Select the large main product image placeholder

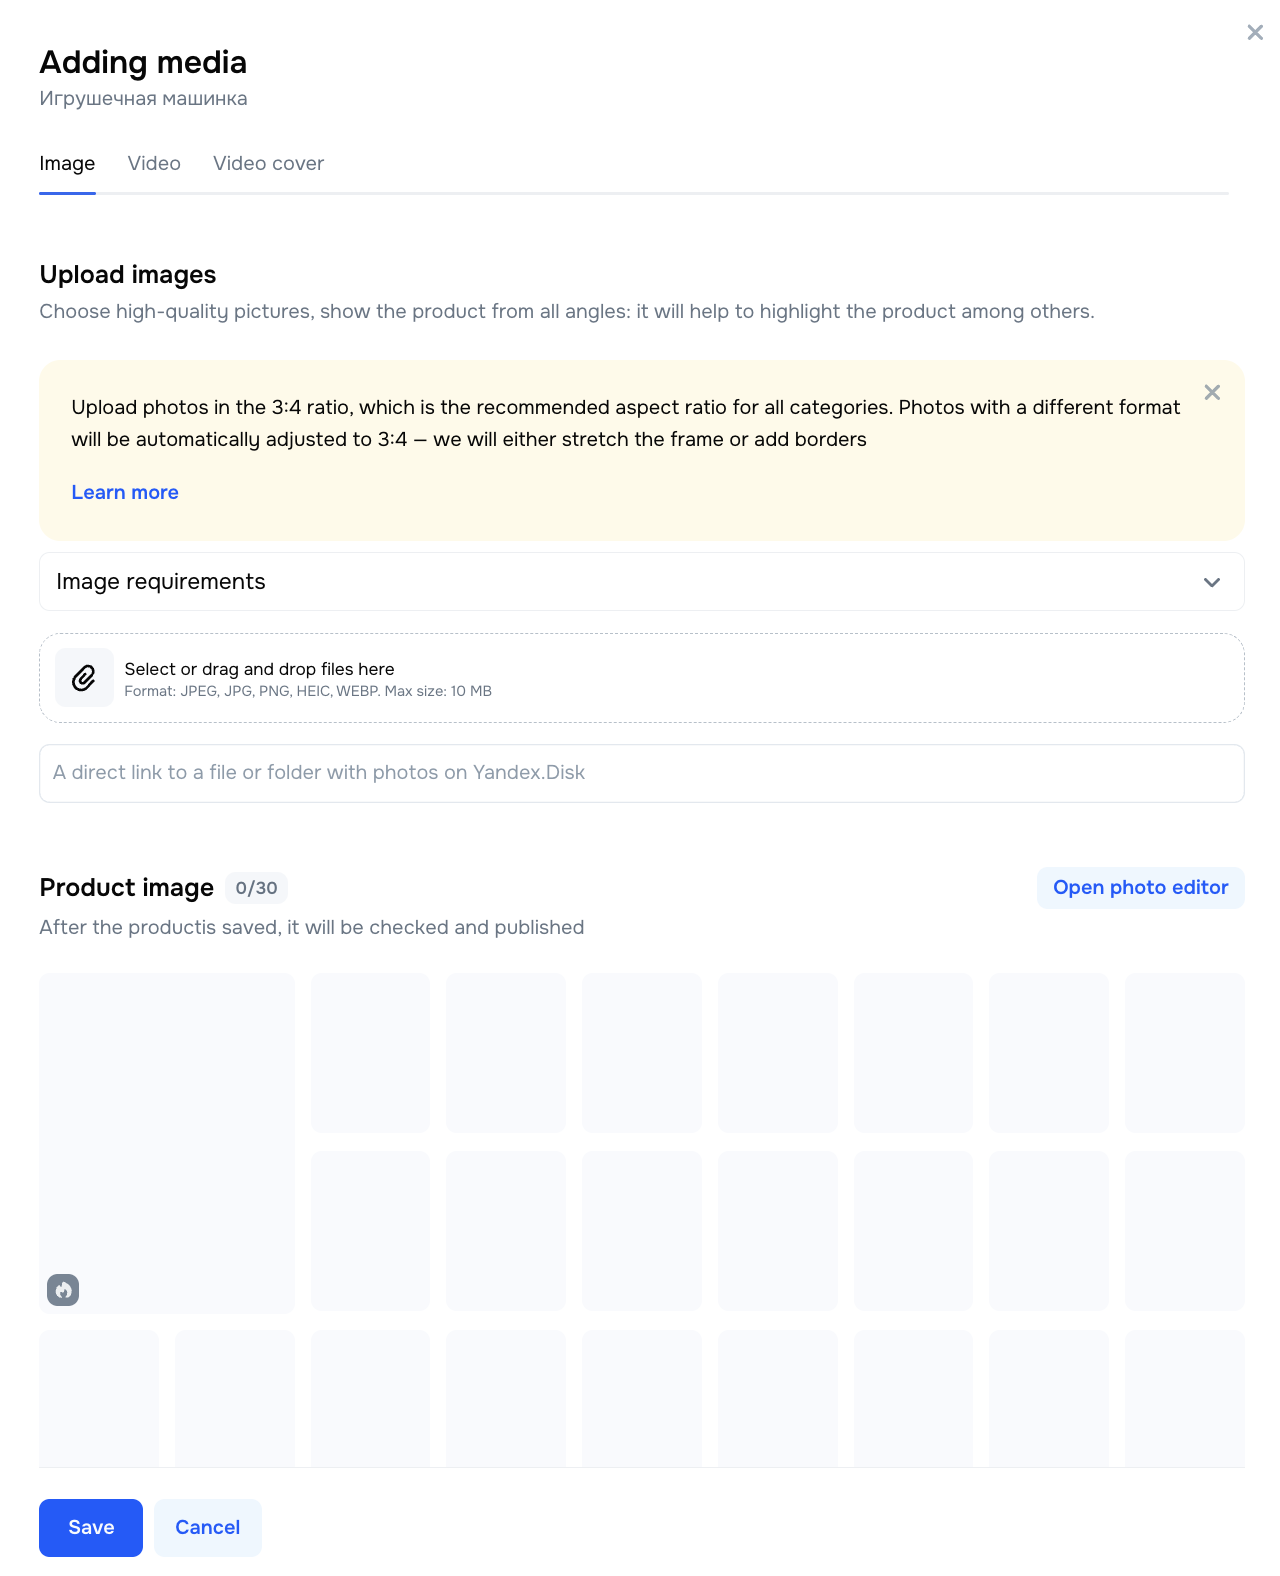click(x=167, y=1143)
